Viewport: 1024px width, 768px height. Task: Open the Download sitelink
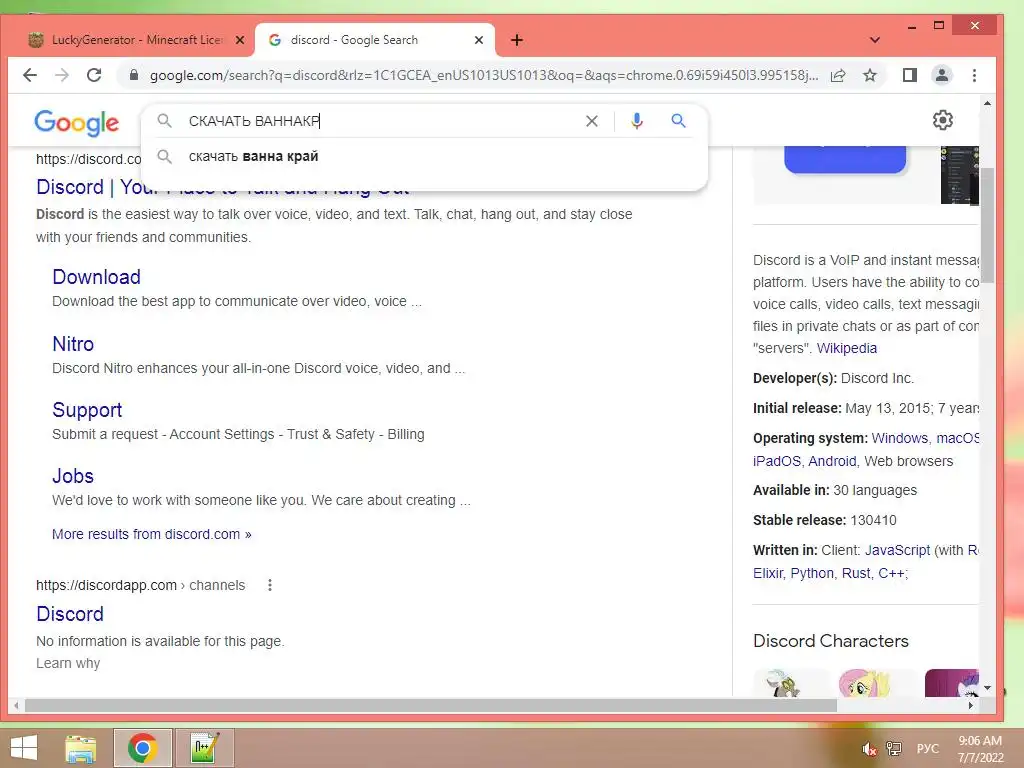click(x=97, y=277)
